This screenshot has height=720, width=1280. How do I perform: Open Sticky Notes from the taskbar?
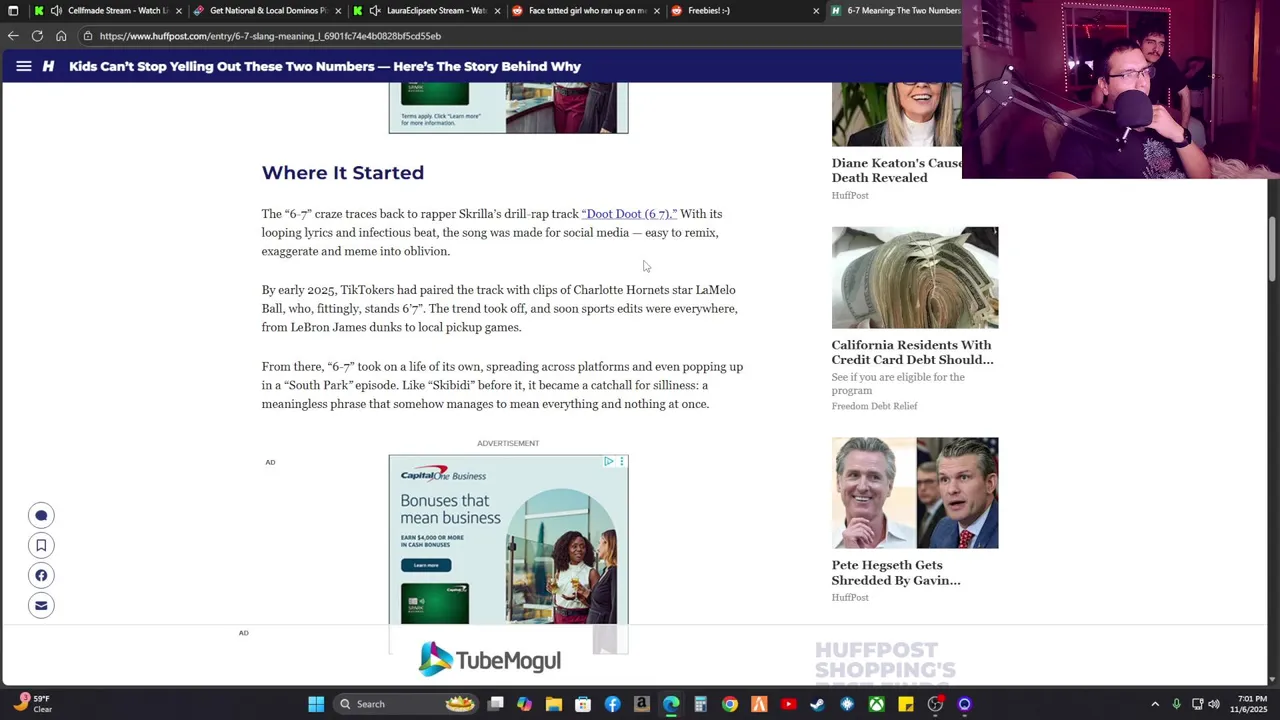click(905, 704)
